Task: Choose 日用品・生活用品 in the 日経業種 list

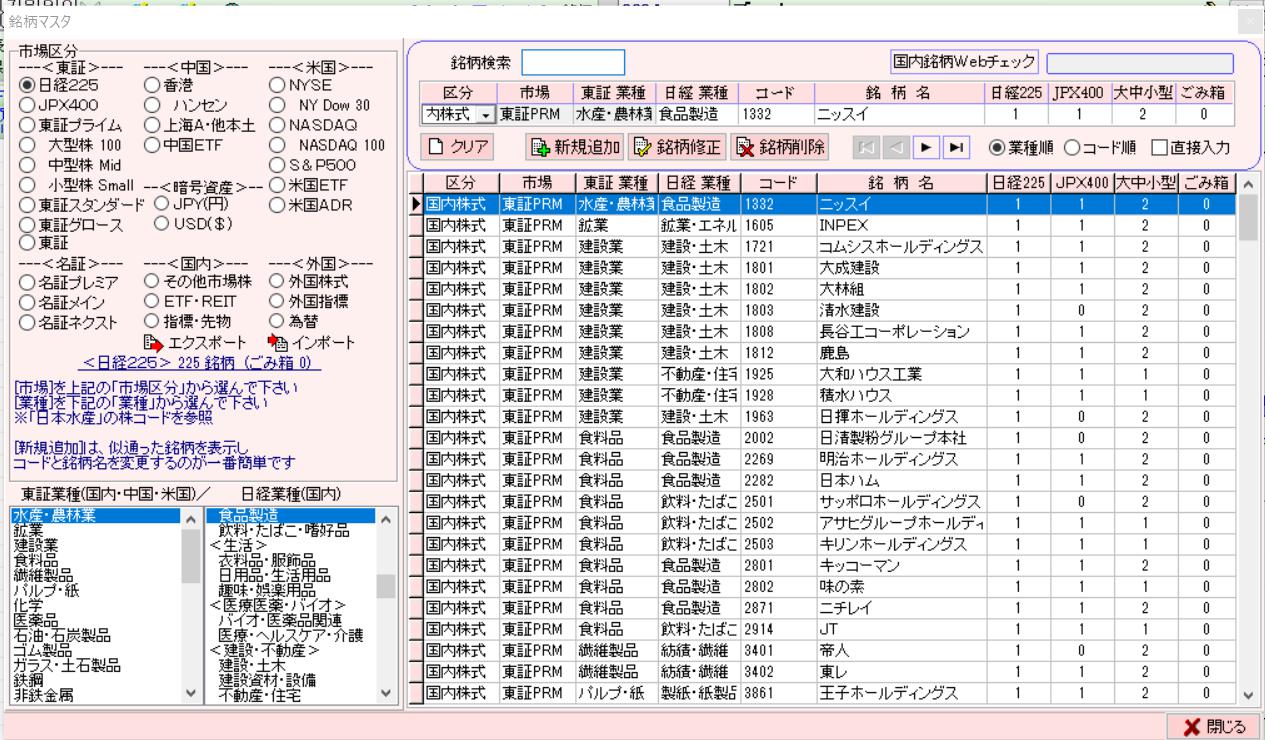Action: [x=272, y=575]
